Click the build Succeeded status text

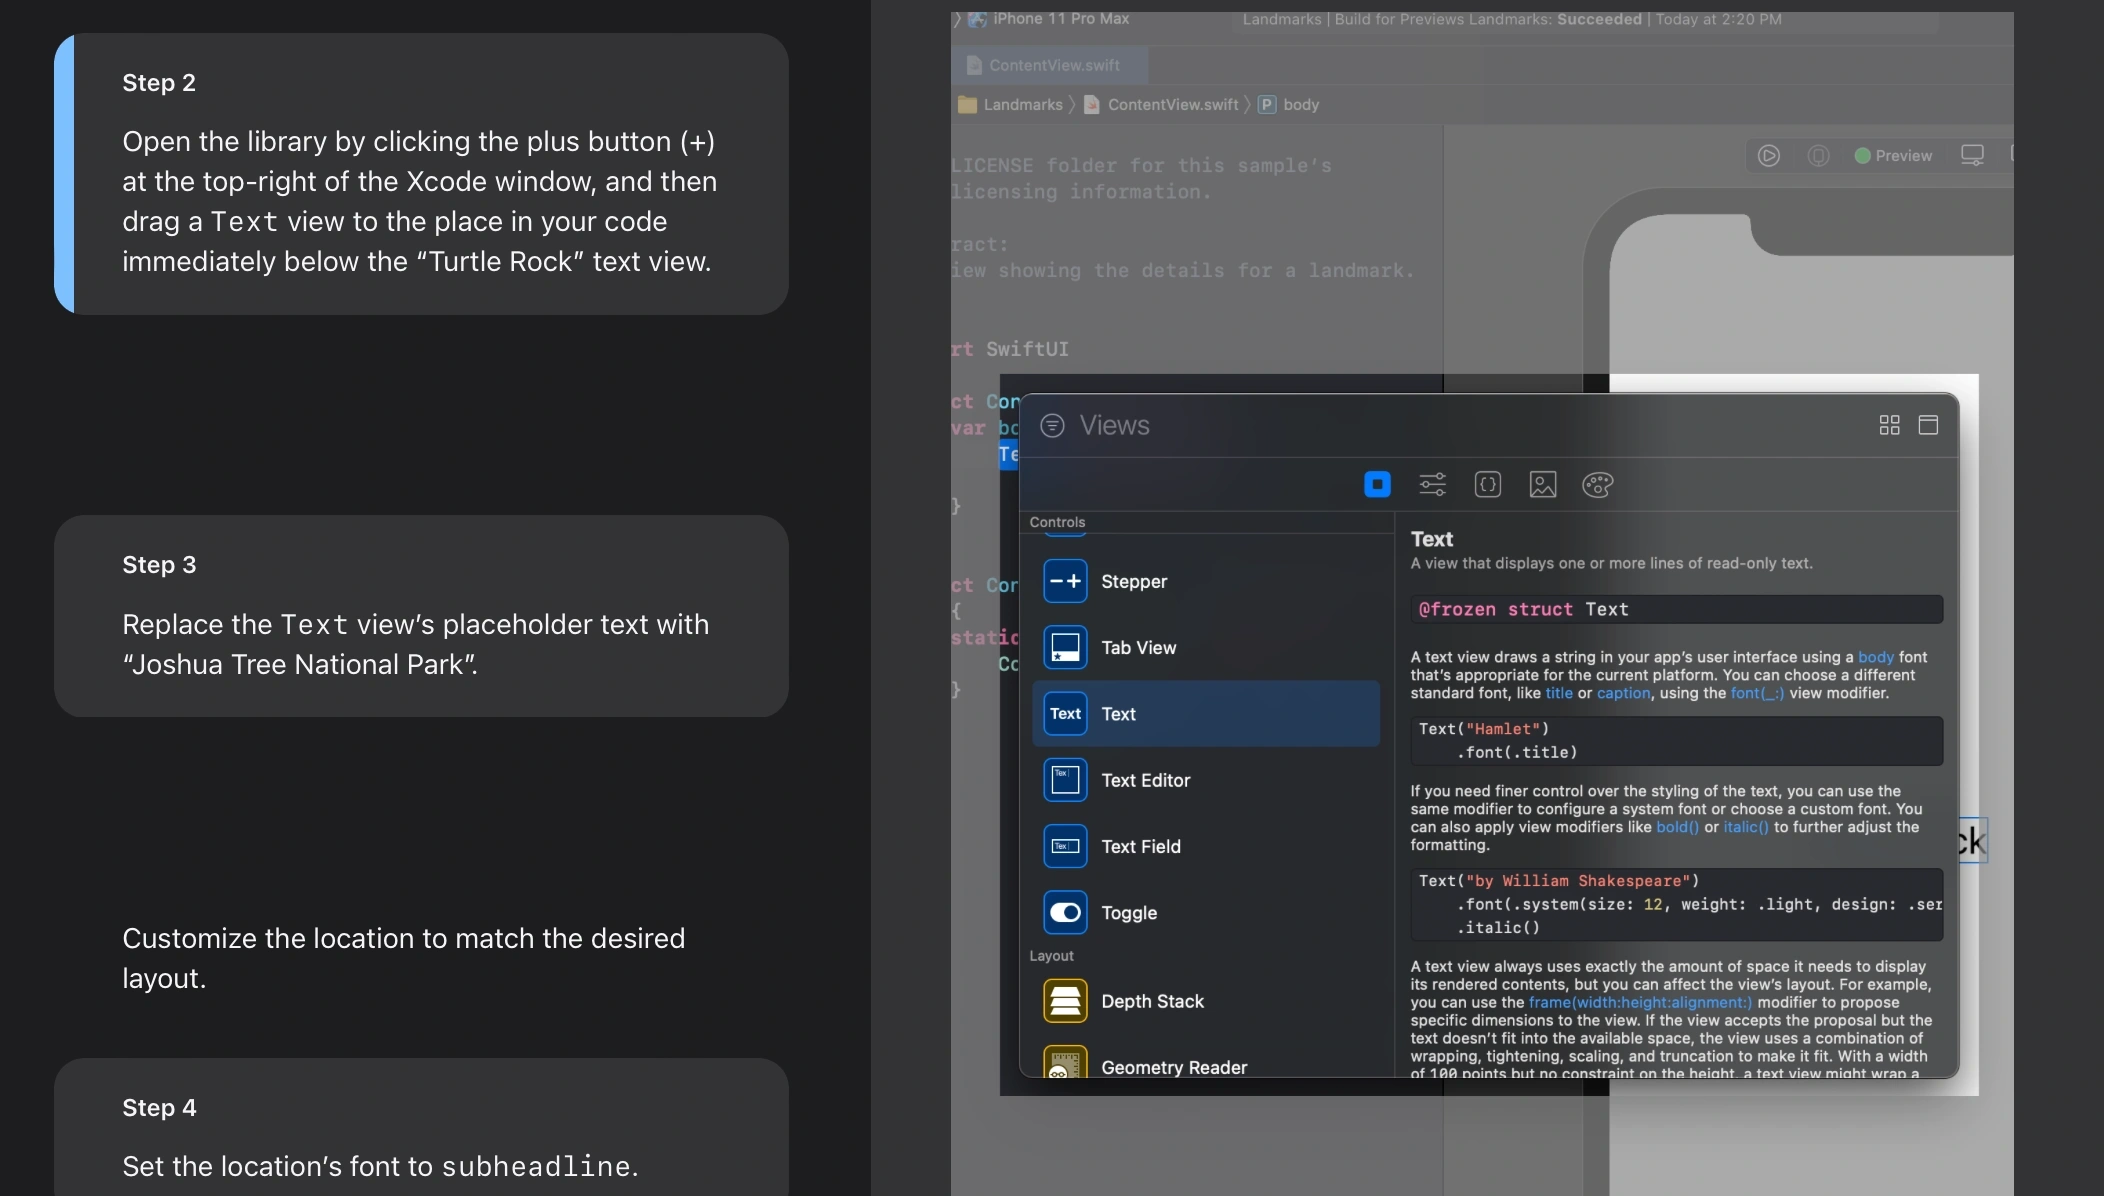click(1598, 19)
